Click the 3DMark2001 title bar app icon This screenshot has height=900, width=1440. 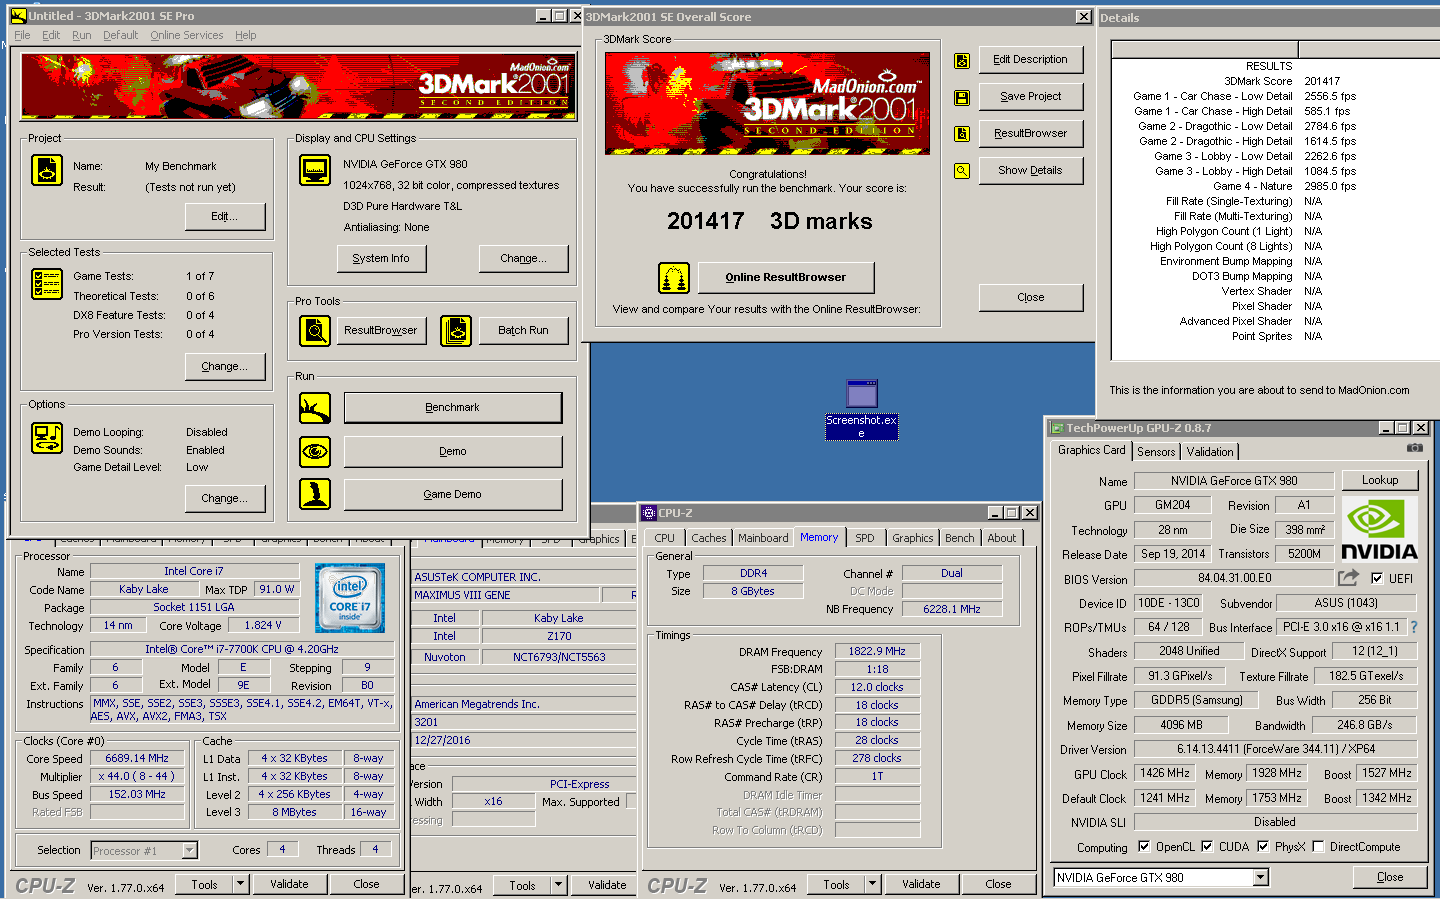click(19, 16)
